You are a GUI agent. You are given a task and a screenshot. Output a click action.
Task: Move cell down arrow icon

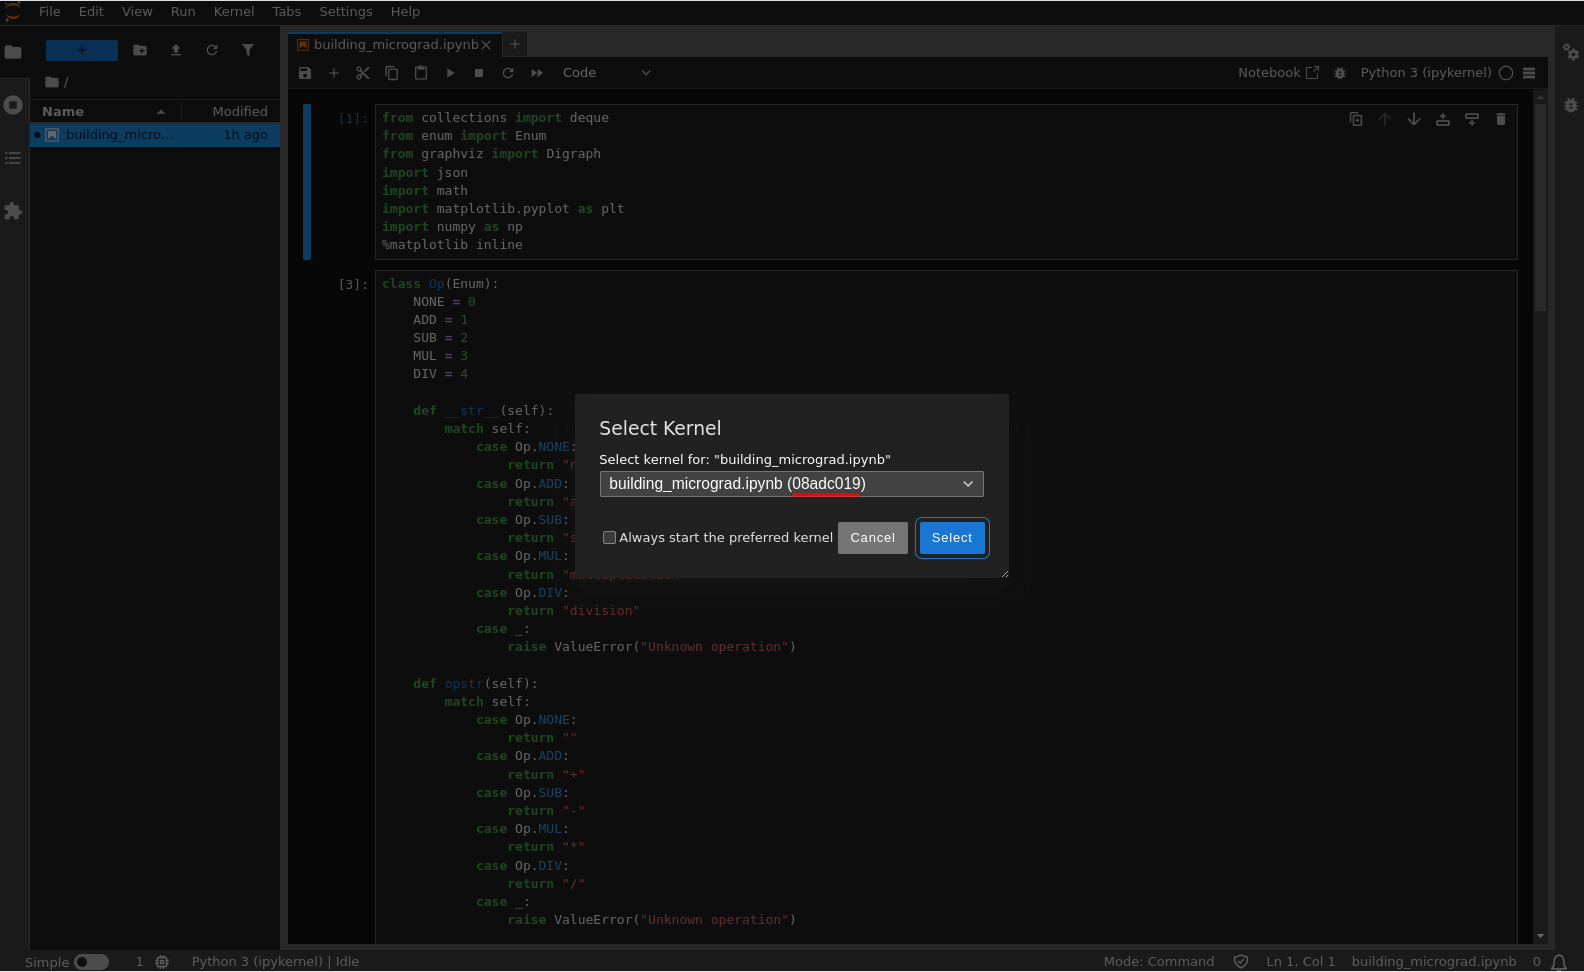[1414, 119]
